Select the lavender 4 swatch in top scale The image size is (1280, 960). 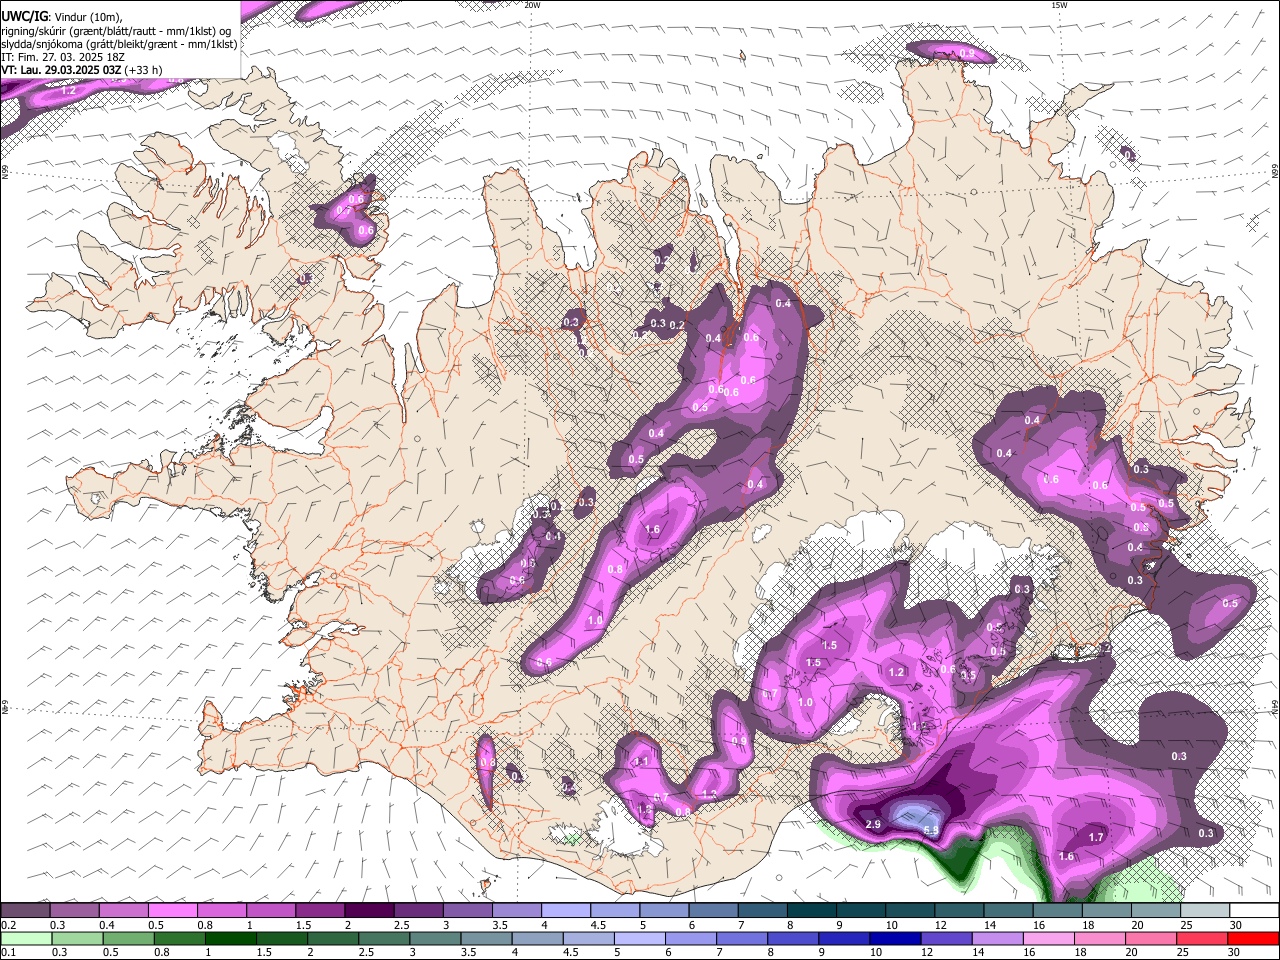(x=566, y=910)
